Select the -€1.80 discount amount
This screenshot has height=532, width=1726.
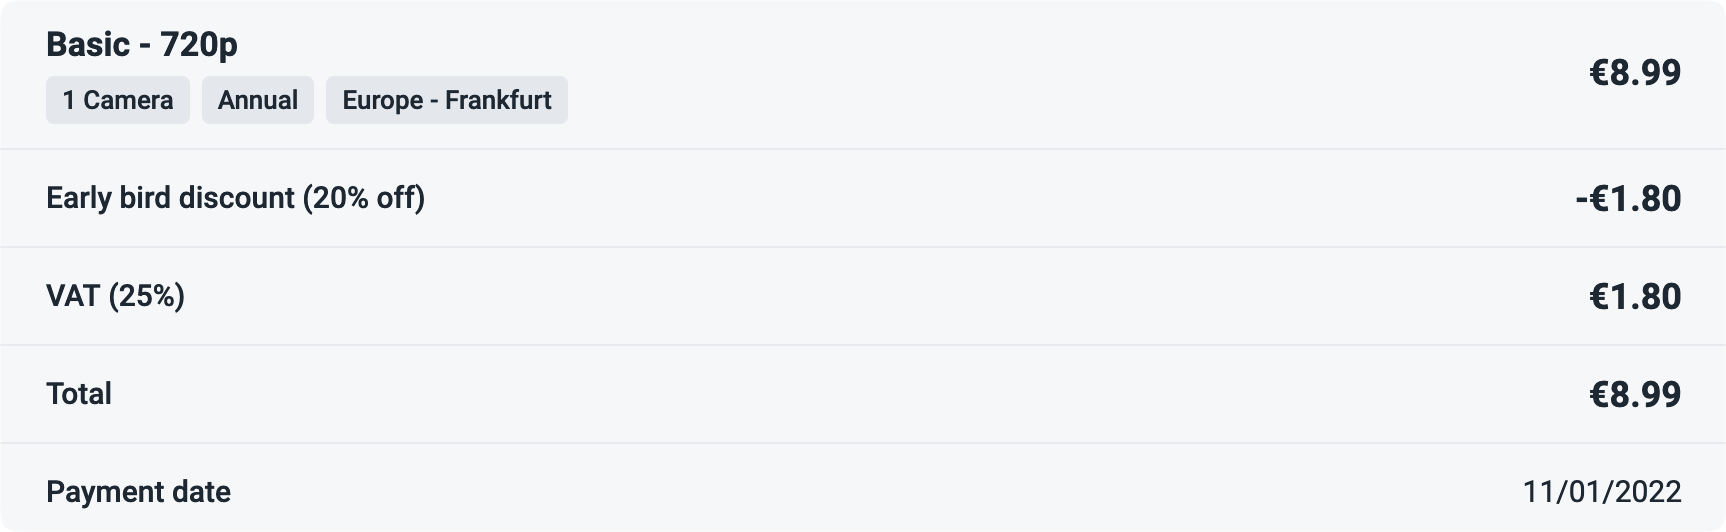click(1628, 198)
